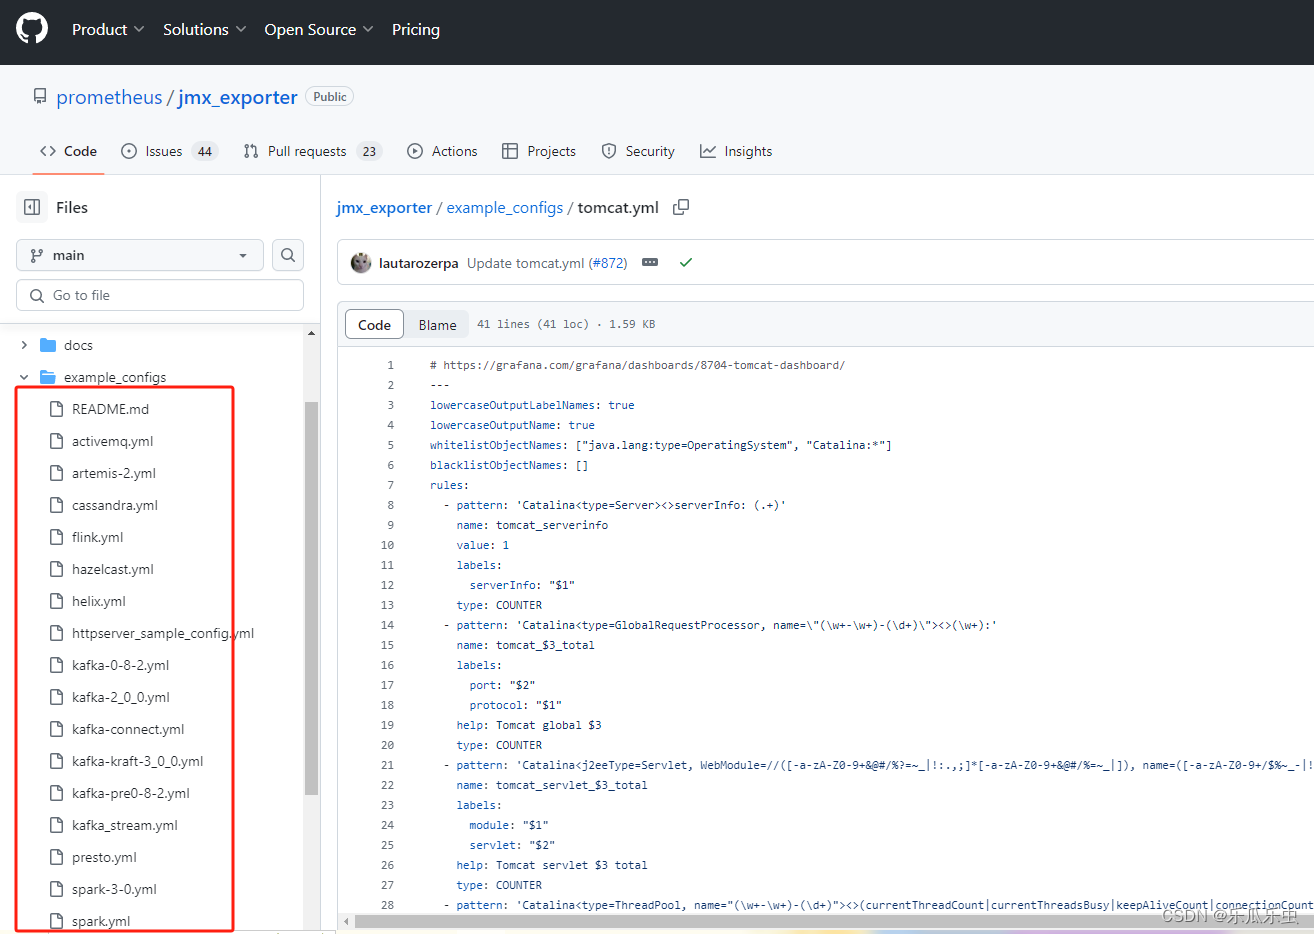
Task: Open kafka-2_0_0.yml in file tree
Action: pyautogui.click(x=121, y=697)
